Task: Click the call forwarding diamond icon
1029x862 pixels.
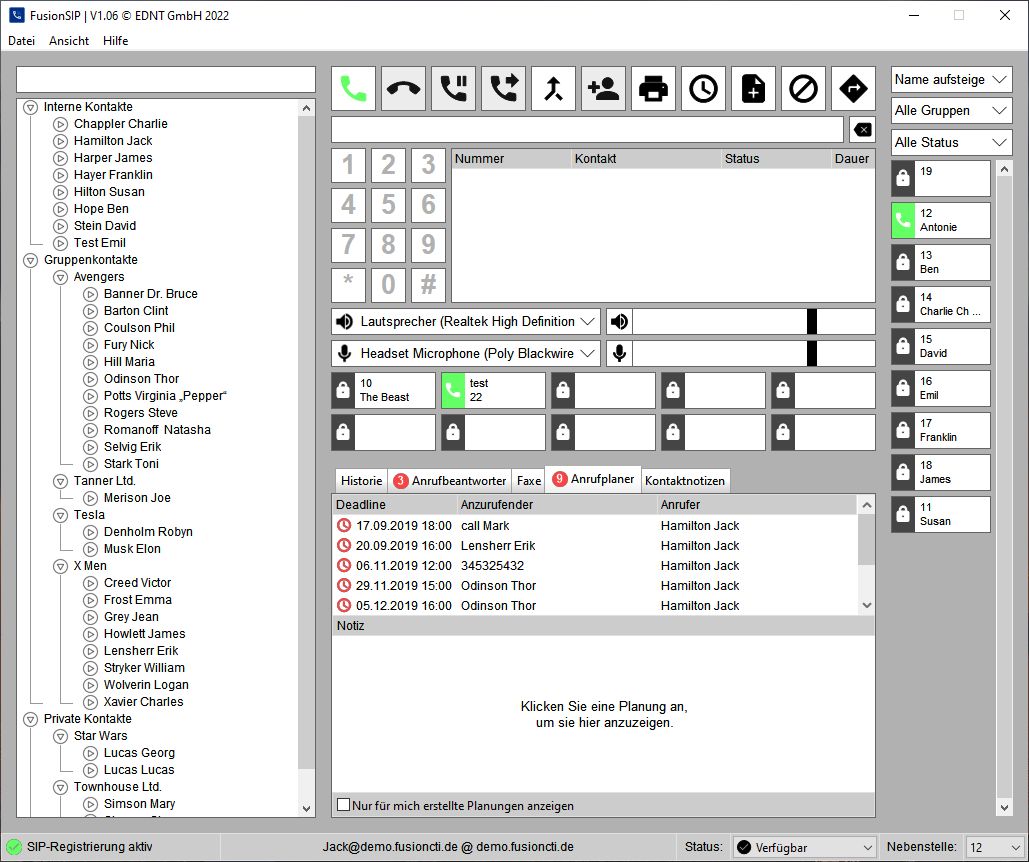Action: point(852,89)
